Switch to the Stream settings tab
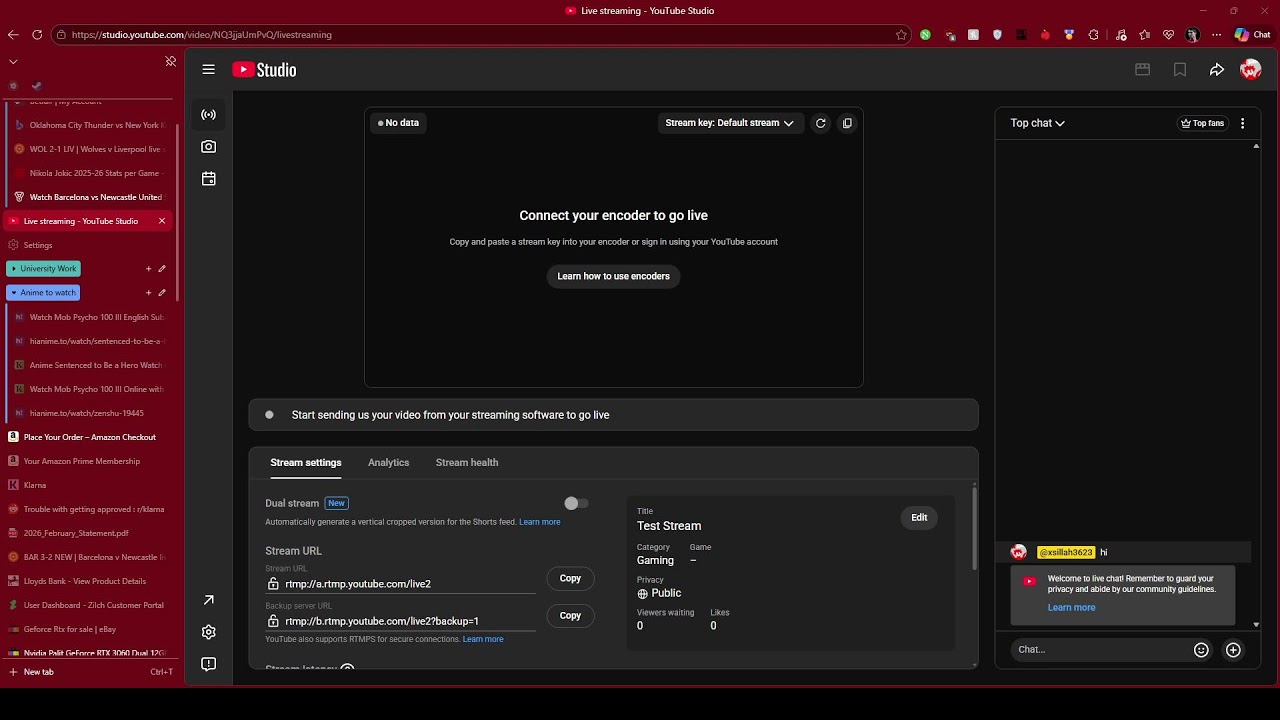This screenshot has width=1280, height=720. point(306,462)
